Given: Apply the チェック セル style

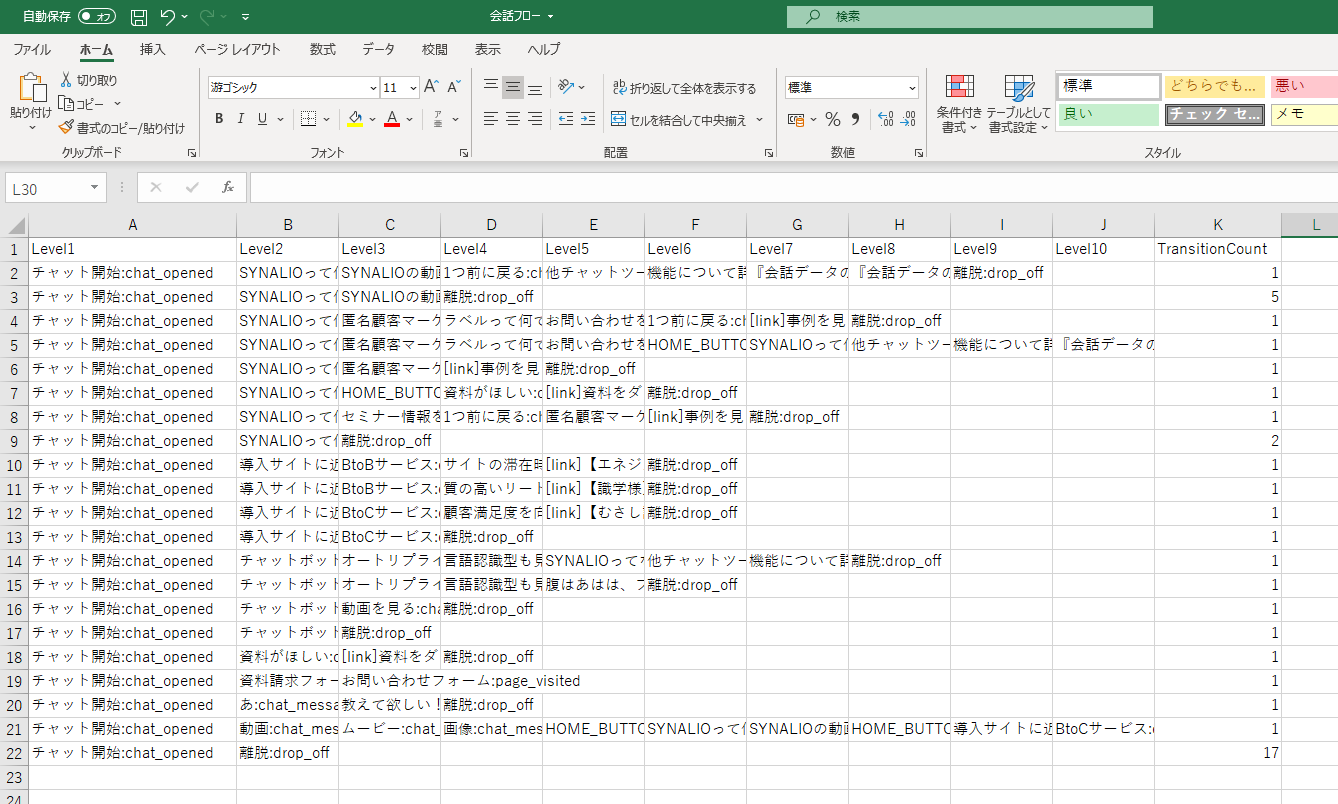Looking at the screenshot, I should 1215,114.
